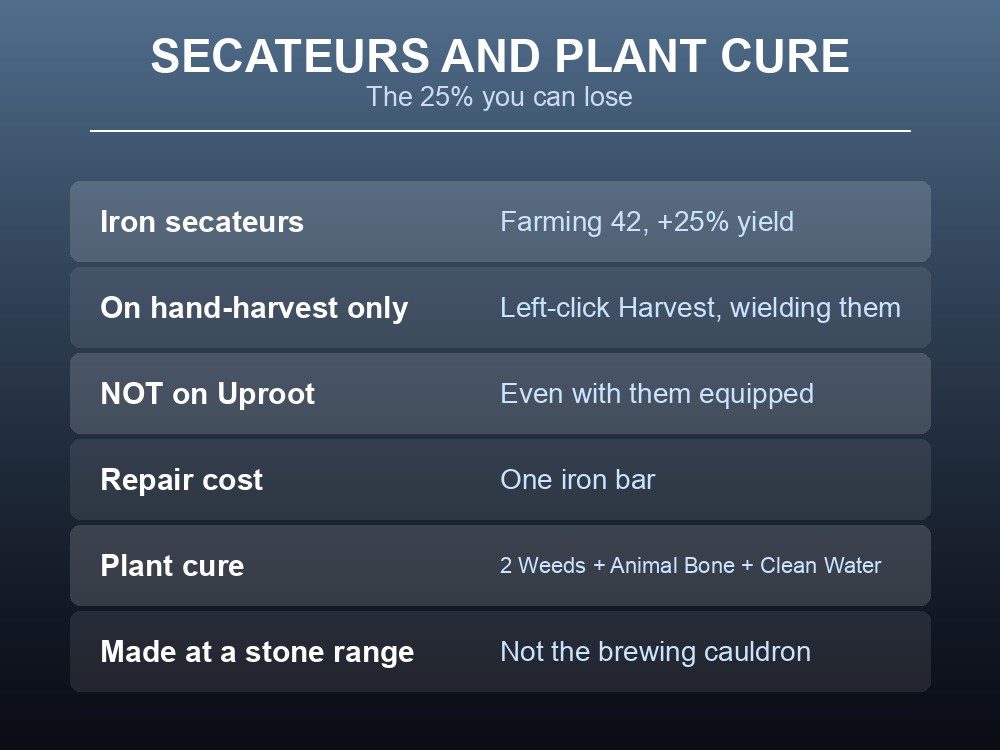The height and width of the screenshot is (750, 1000).
Task: Click the 'SECATEURS AND PLANT CURE' title
Action: [x=500, y=56]
